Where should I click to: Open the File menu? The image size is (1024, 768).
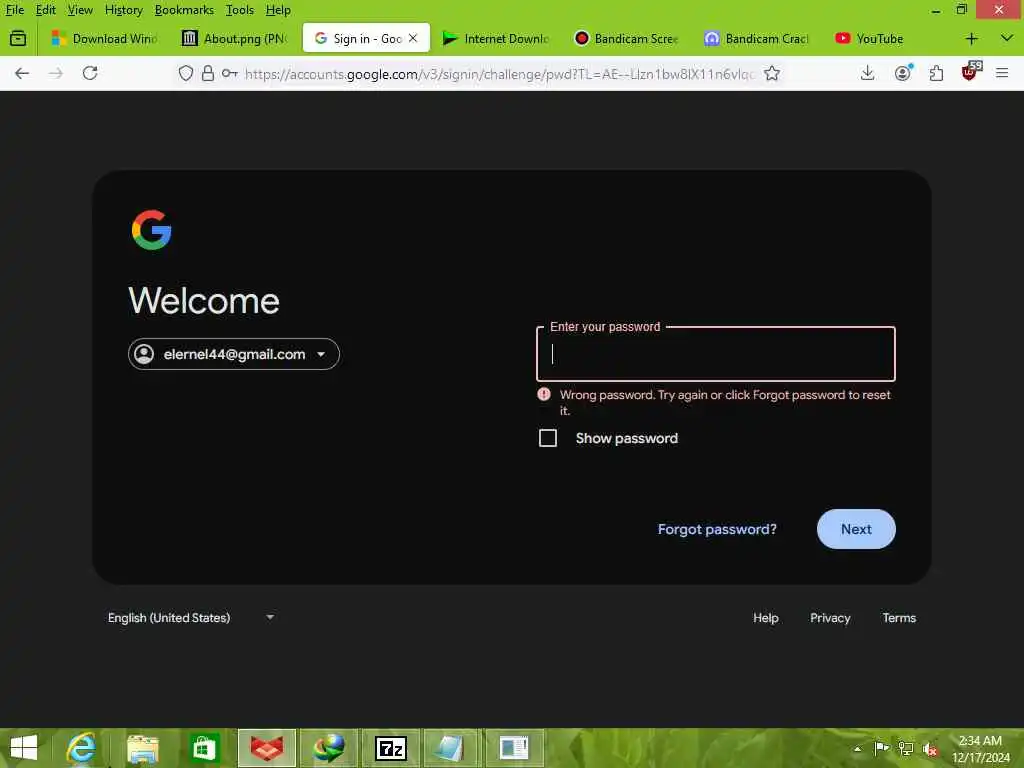(14, 10)
